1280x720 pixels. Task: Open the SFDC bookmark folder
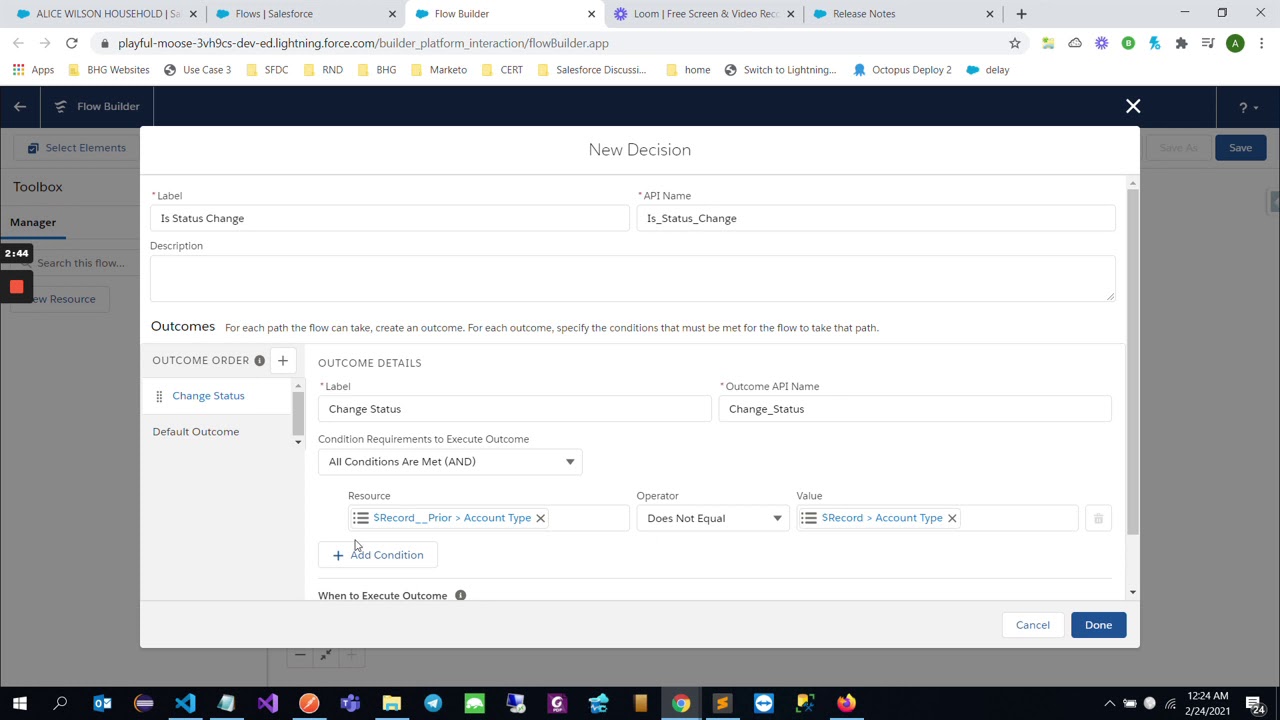266,70
